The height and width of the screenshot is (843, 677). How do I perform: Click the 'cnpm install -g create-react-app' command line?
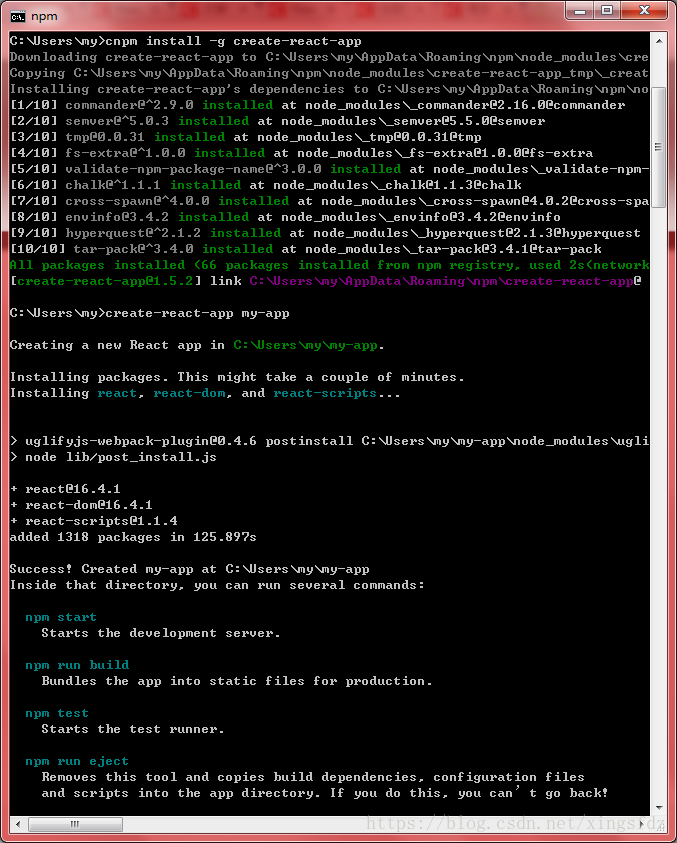pyautogui.click(x=186, y=41)
